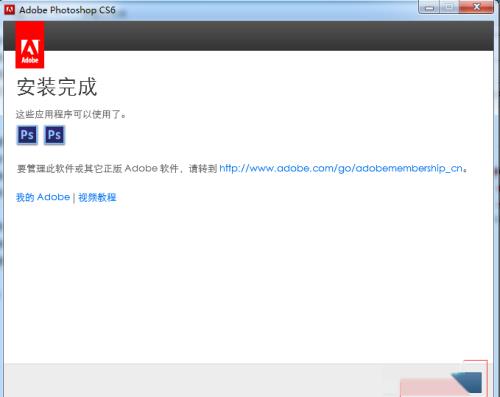500x397 pixels.
Task: Click the second Ps application icon
Action: click(x=54, y=135)
